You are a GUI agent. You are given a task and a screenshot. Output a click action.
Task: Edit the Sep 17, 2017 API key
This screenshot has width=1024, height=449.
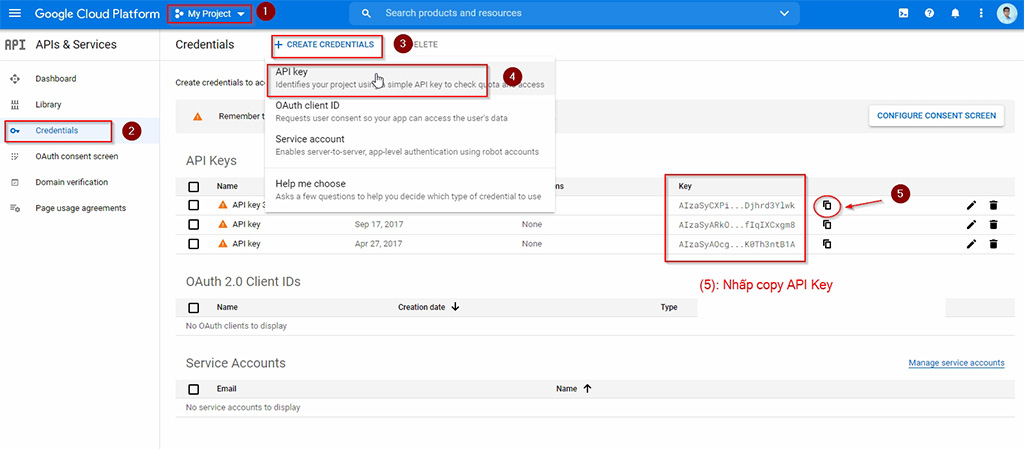[x=971, y=224]
